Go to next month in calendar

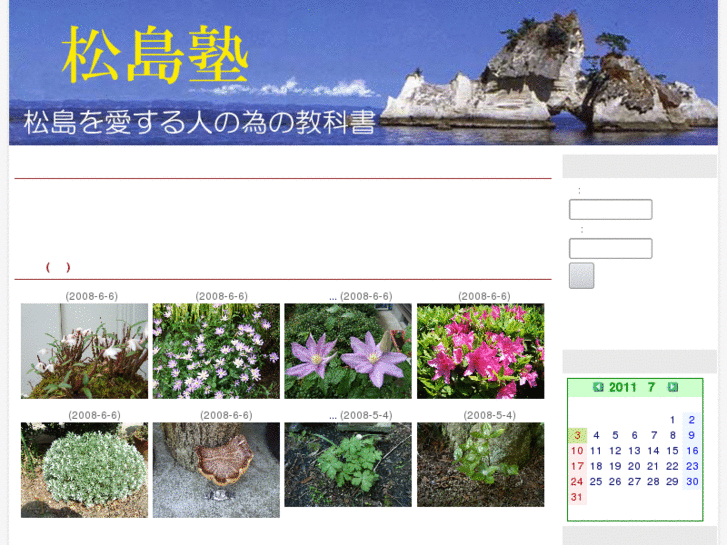(672, 387)
